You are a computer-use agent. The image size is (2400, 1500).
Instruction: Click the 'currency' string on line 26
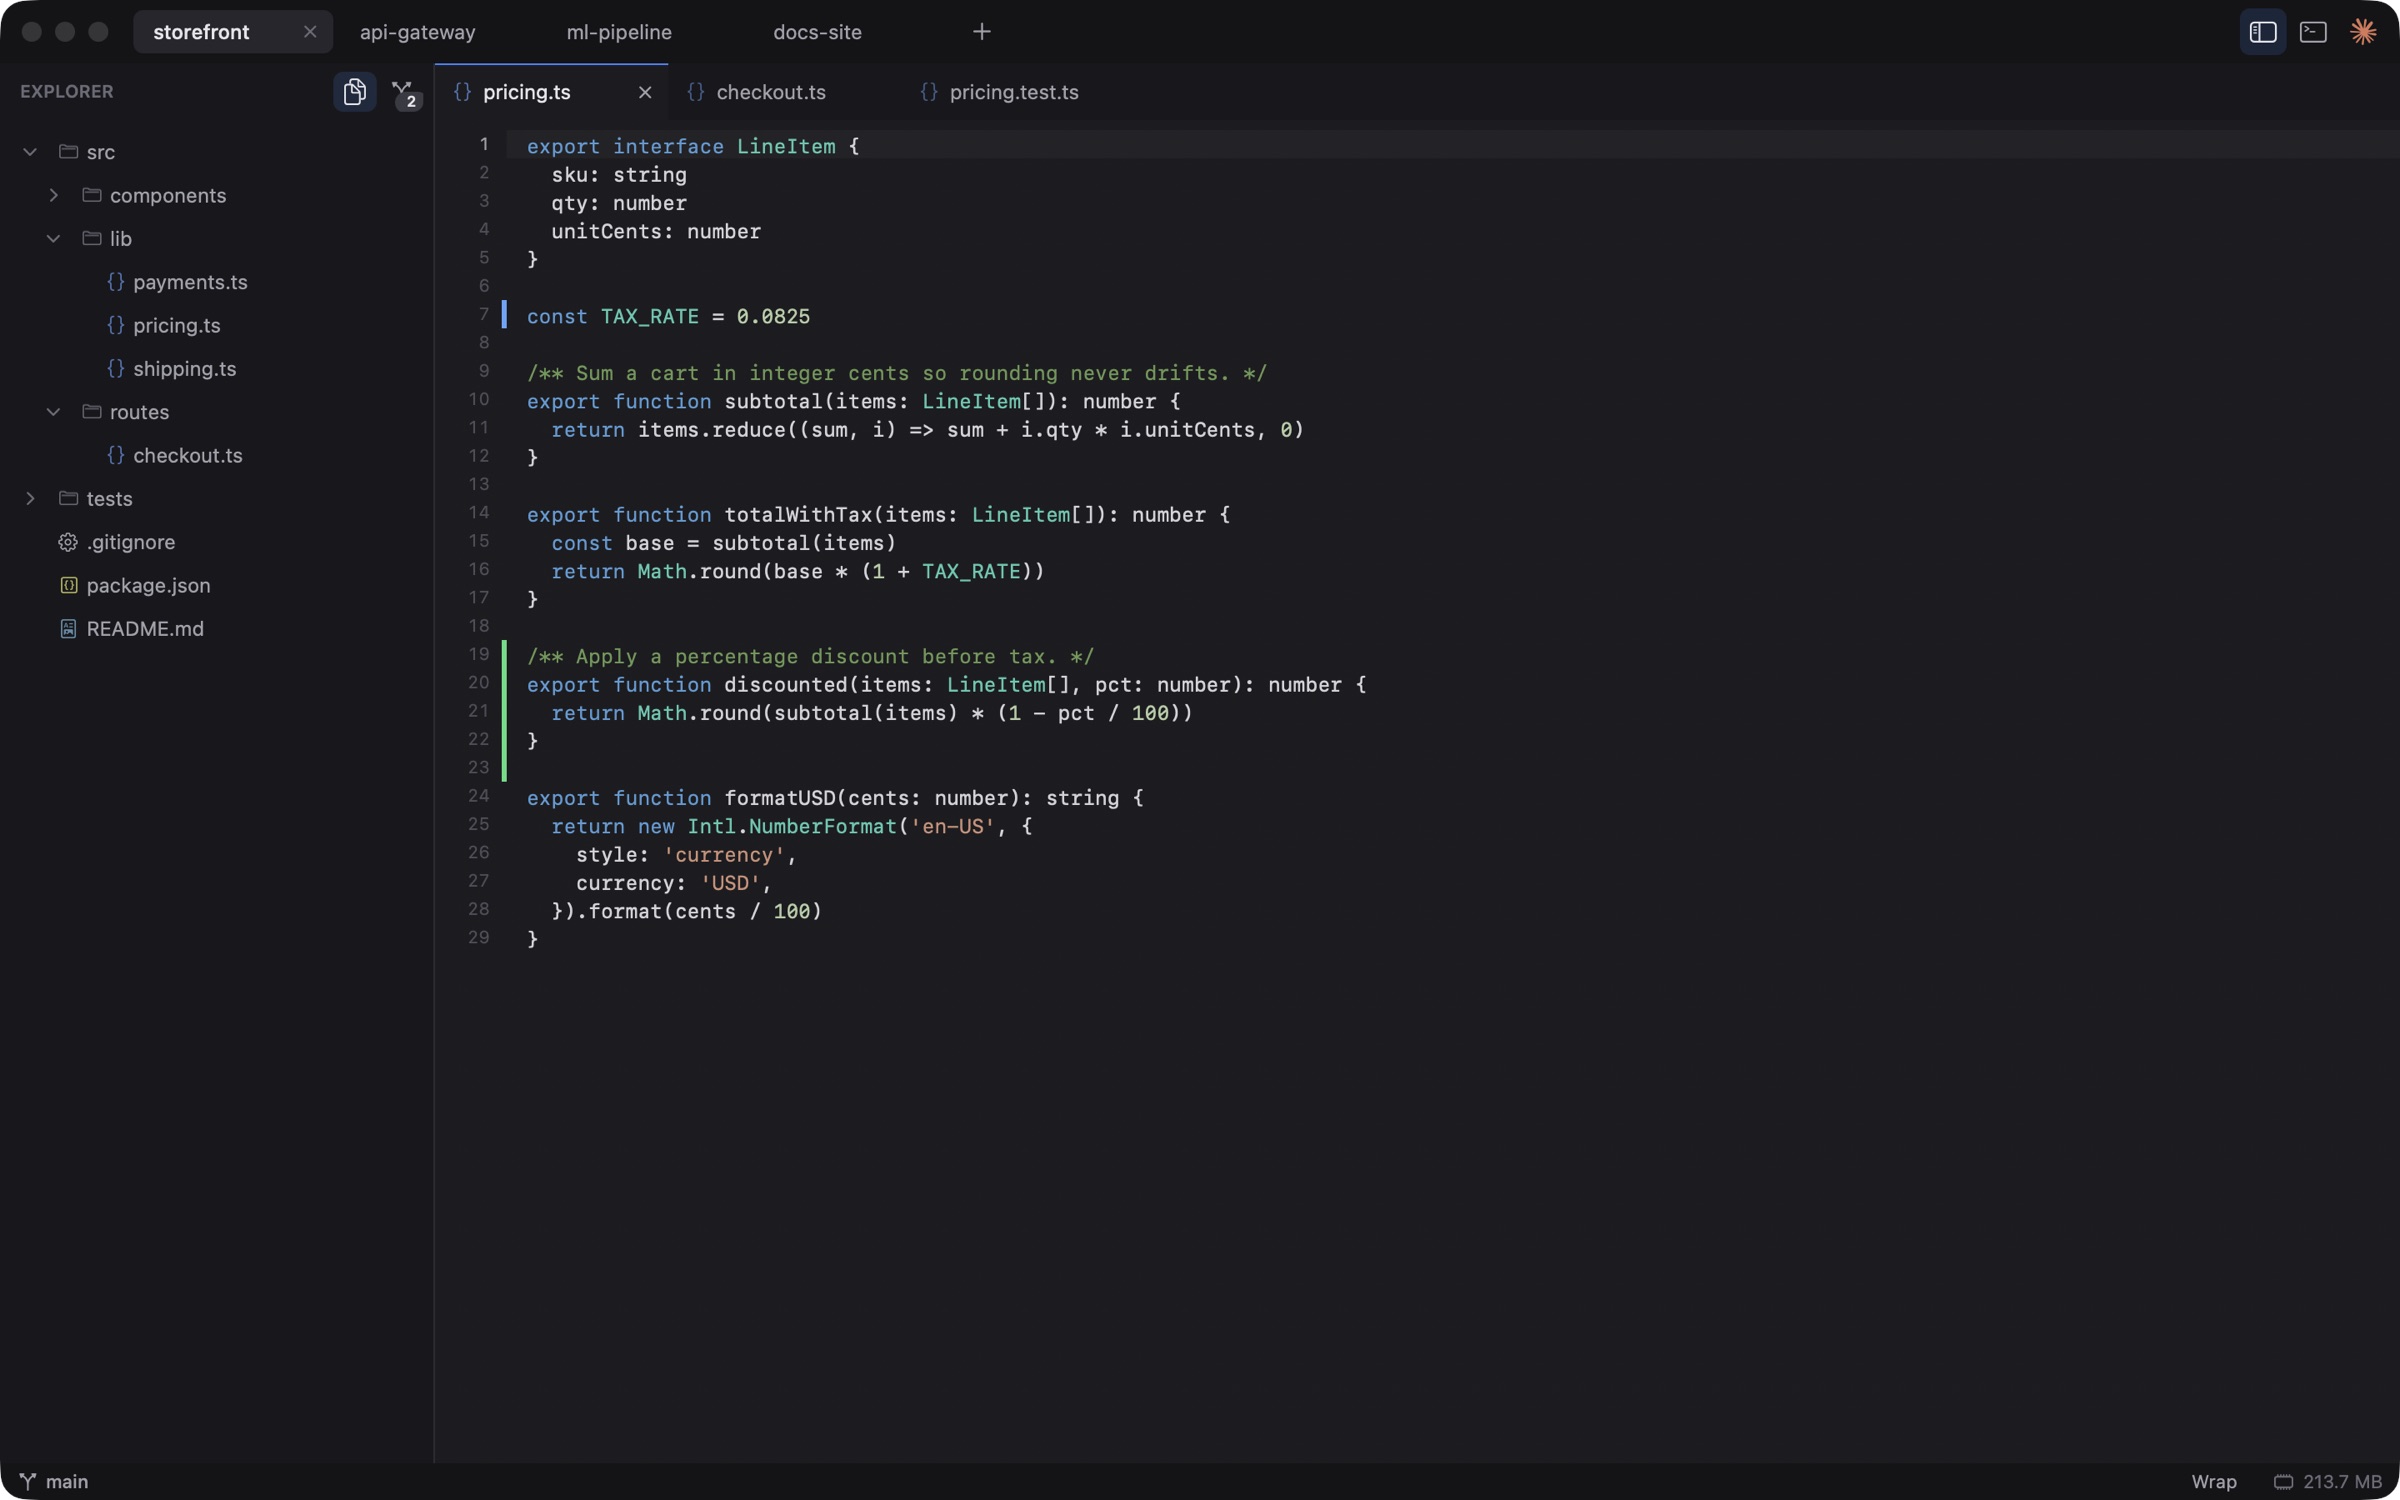[724, 855]
